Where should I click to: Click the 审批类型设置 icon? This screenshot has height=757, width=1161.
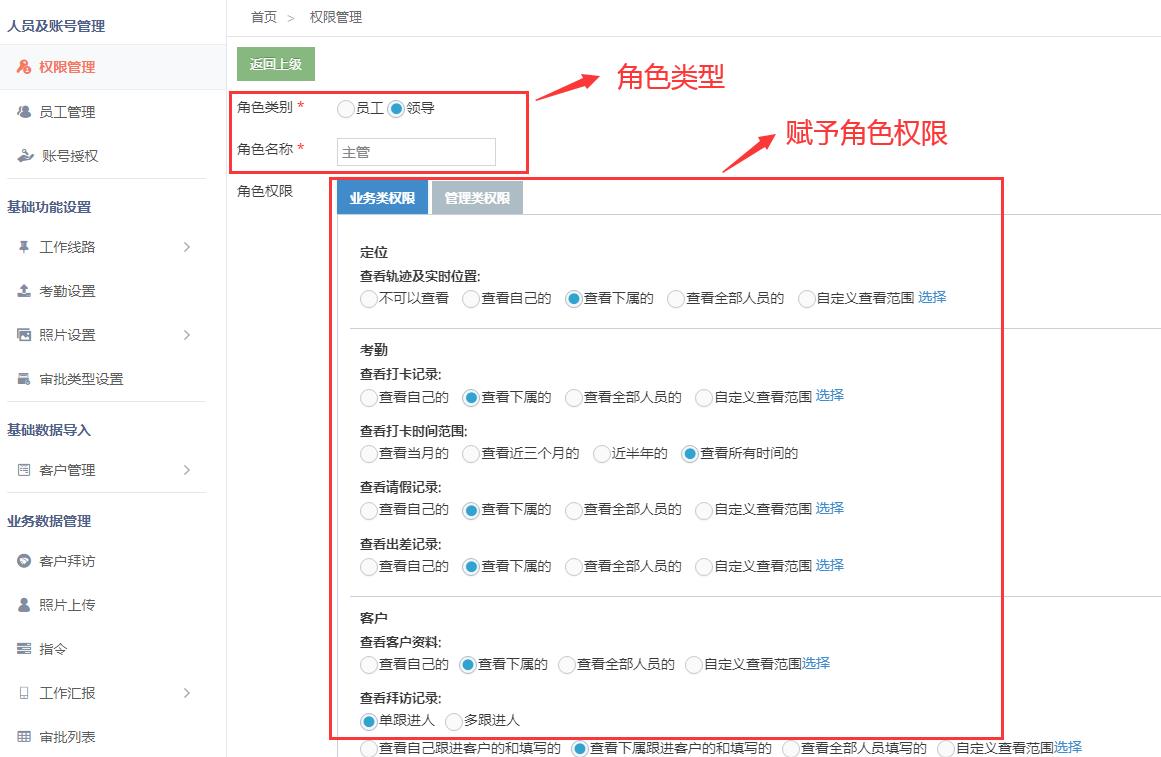[24, 379]
